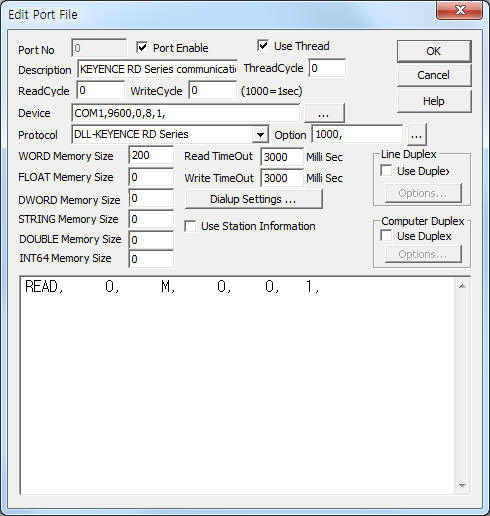The width and height of the screenshot is (490, 516).
Task: Focus the Description text field
Action: (157, 69)
